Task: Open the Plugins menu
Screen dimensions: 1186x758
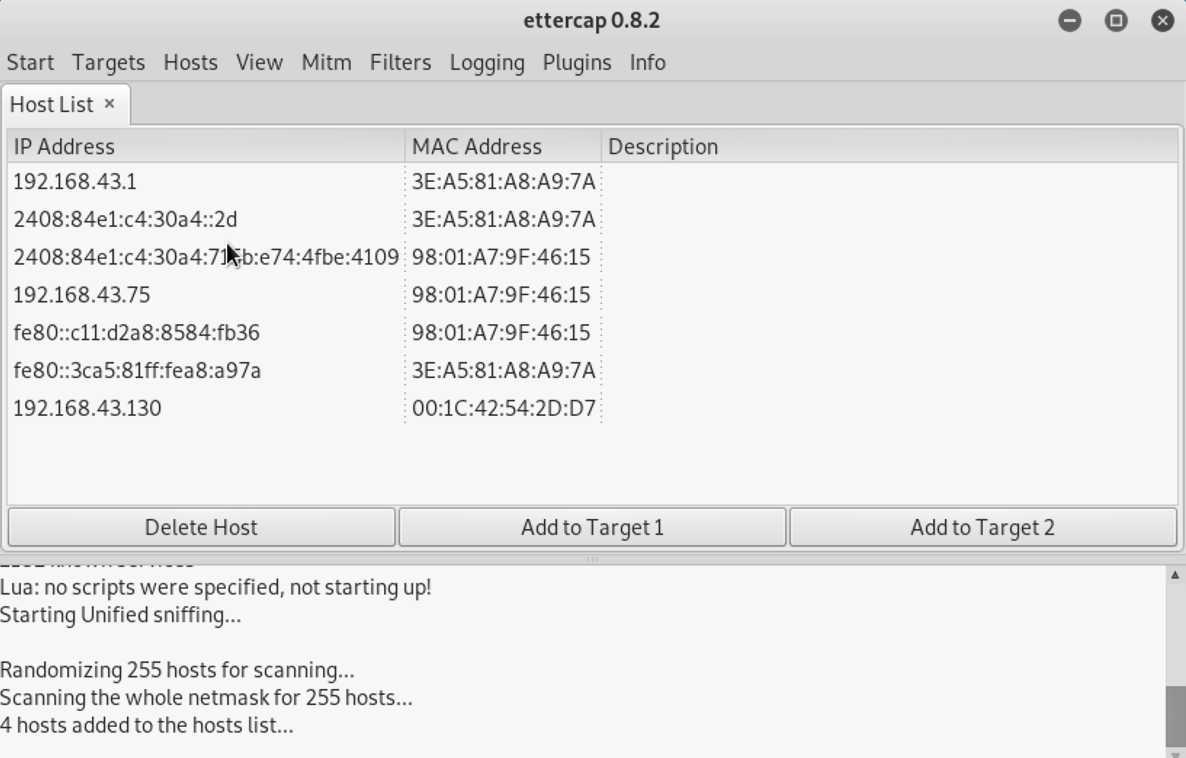Action: click(x=577, y=62)
